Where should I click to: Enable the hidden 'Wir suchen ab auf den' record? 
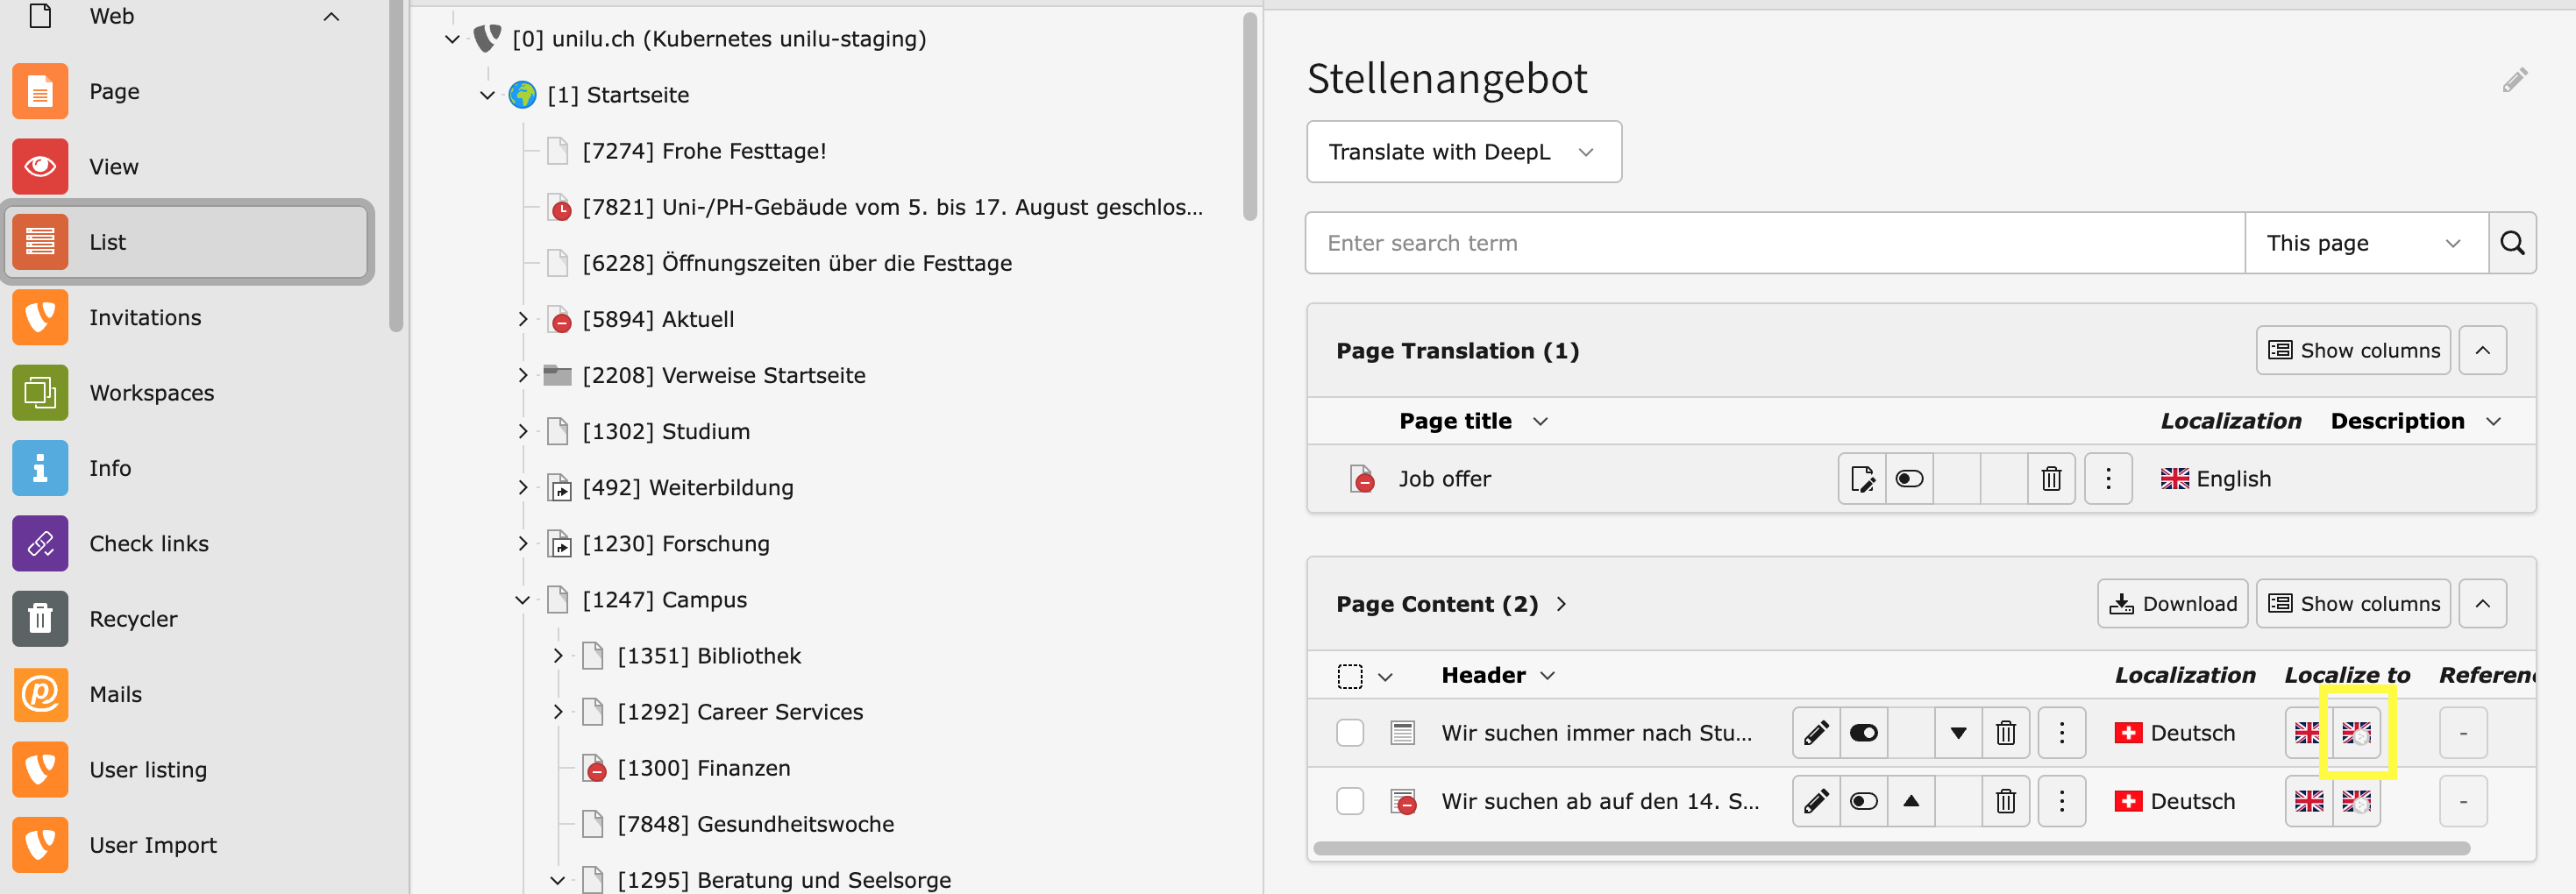click(1863, 801)
